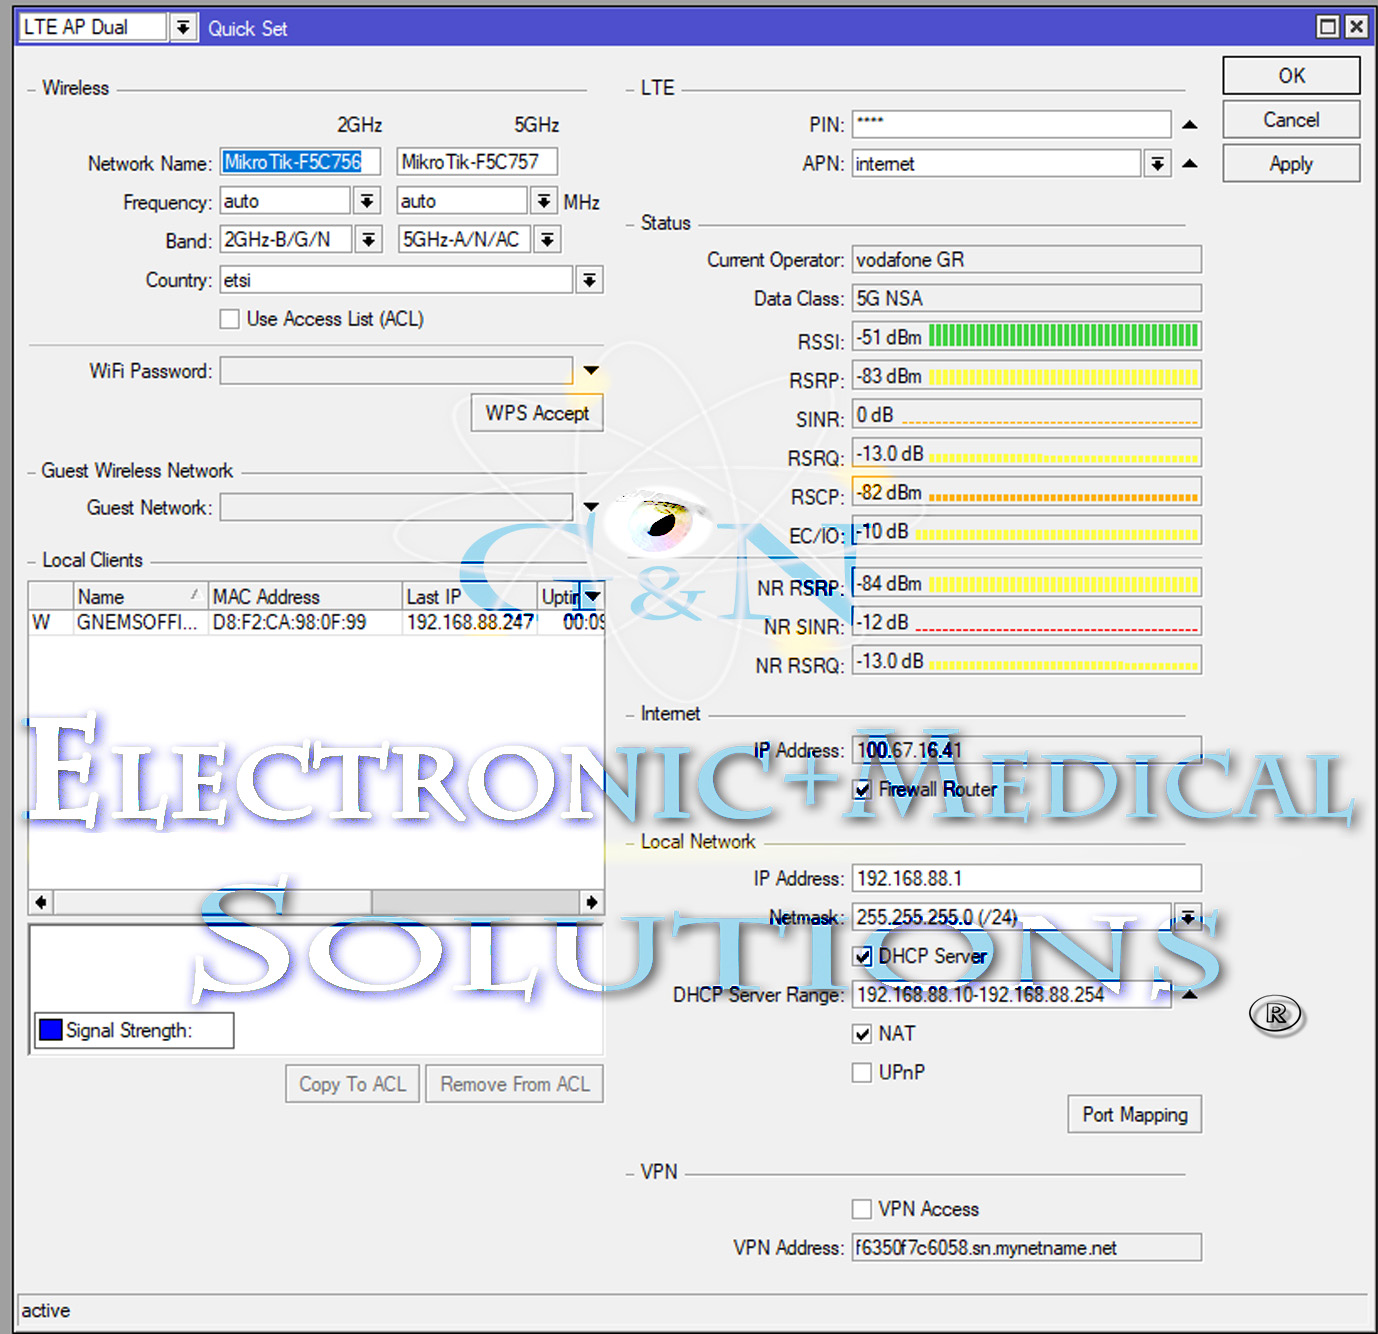
Task: Click the WPS Accept button
Action: (x=537, y=413)
